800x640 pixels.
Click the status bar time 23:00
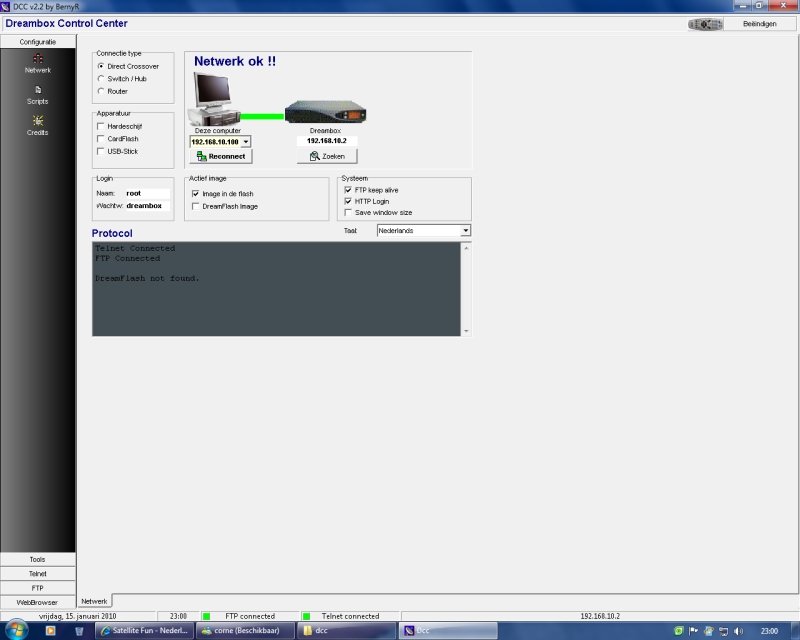178,617
